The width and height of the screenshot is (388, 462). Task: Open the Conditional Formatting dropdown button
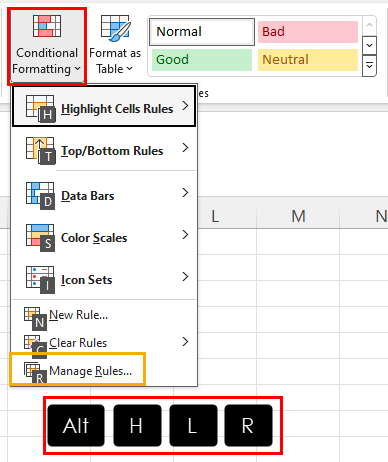tap(47, 46)
